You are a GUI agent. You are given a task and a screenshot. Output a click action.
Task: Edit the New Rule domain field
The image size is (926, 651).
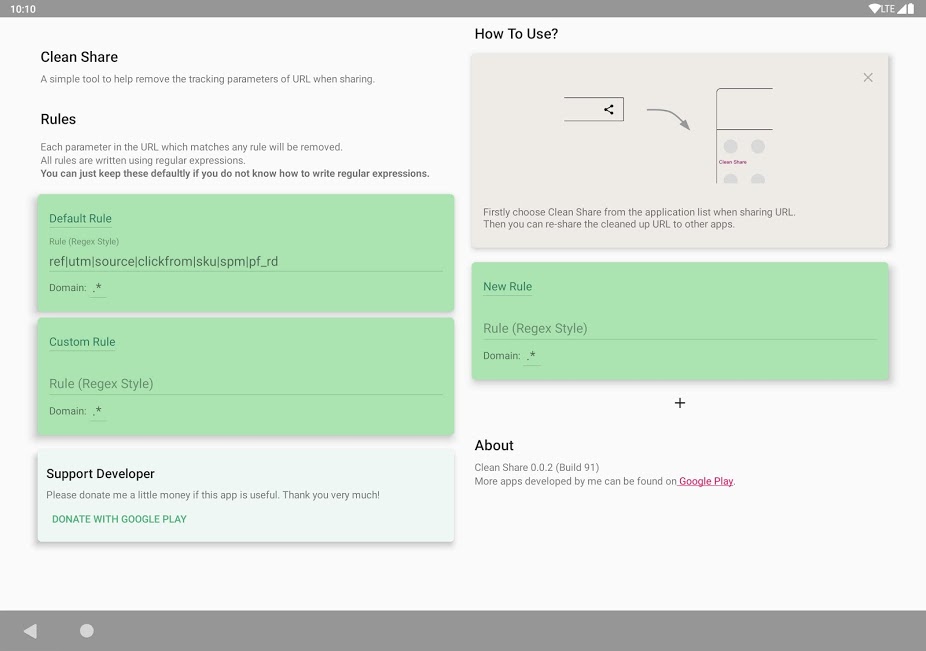532,356
